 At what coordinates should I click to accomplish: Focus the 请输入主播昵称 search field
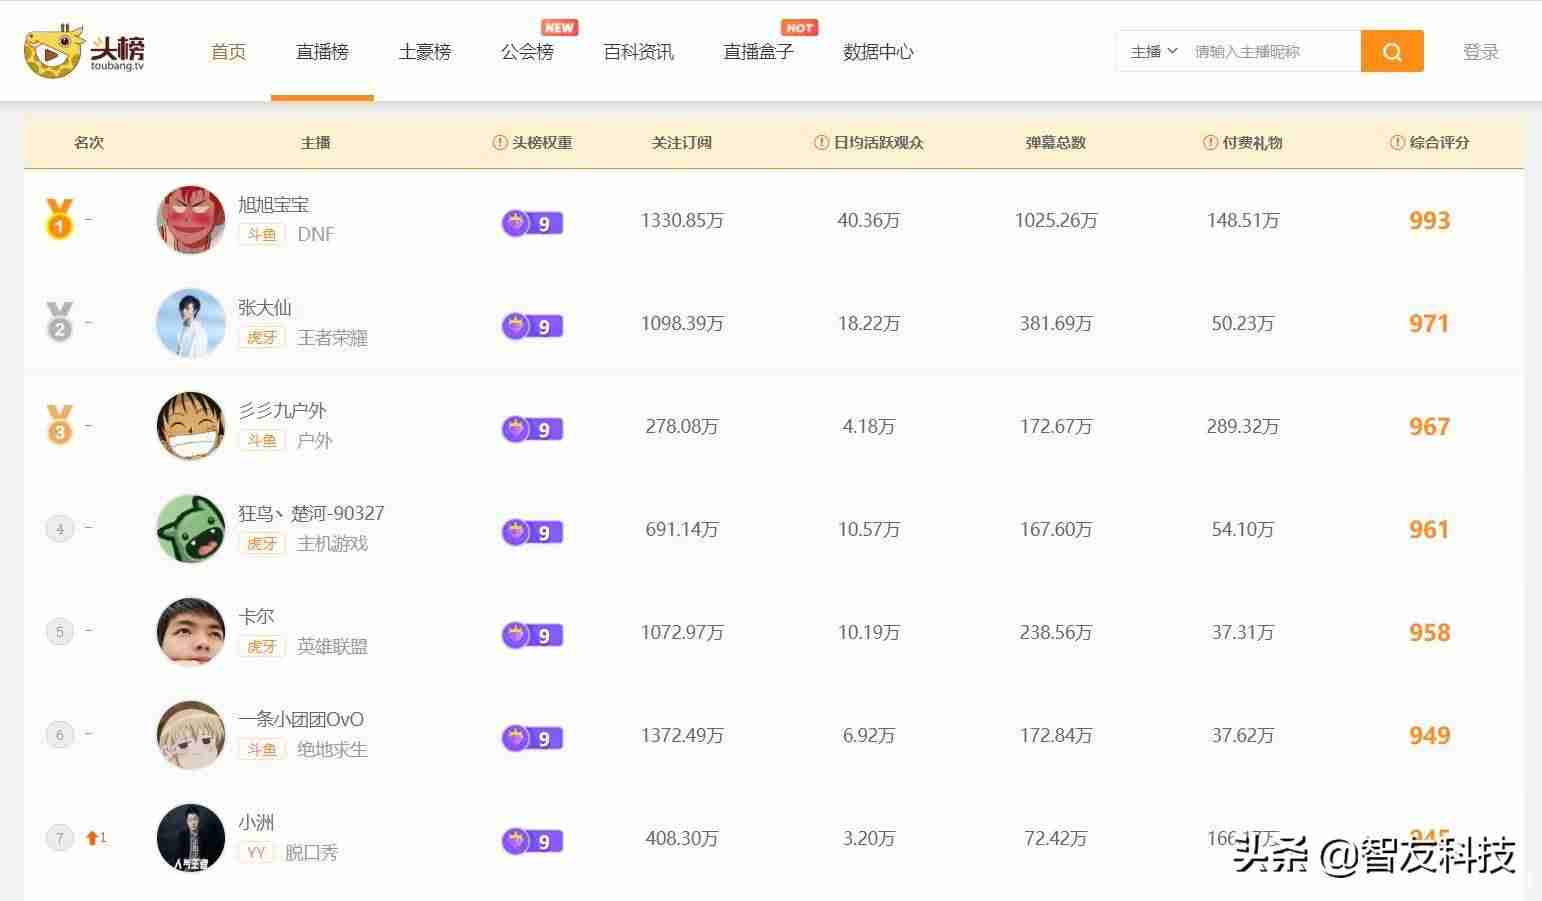[1272, 51]
